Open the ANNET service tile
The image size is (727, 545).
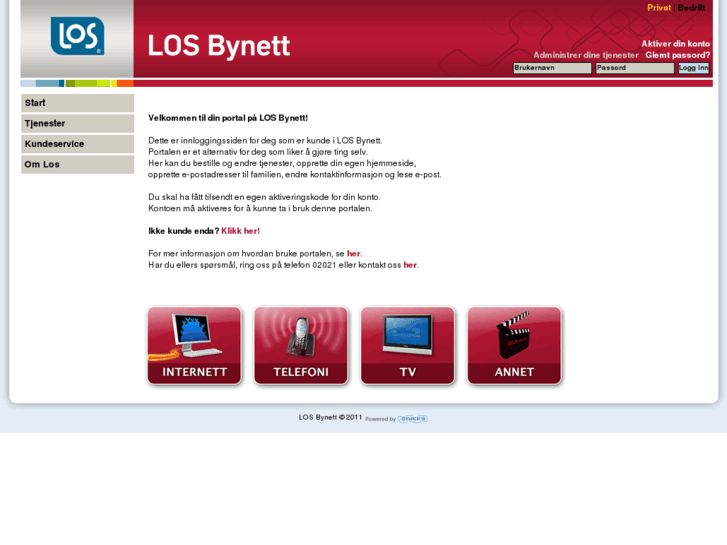(514, 346)
